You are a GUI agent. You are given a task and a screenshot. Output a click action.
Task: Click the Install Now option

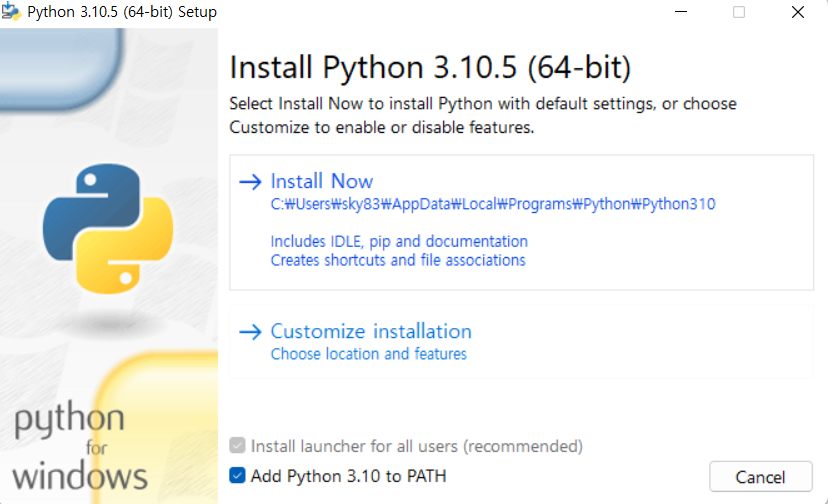tap(521, 222)
